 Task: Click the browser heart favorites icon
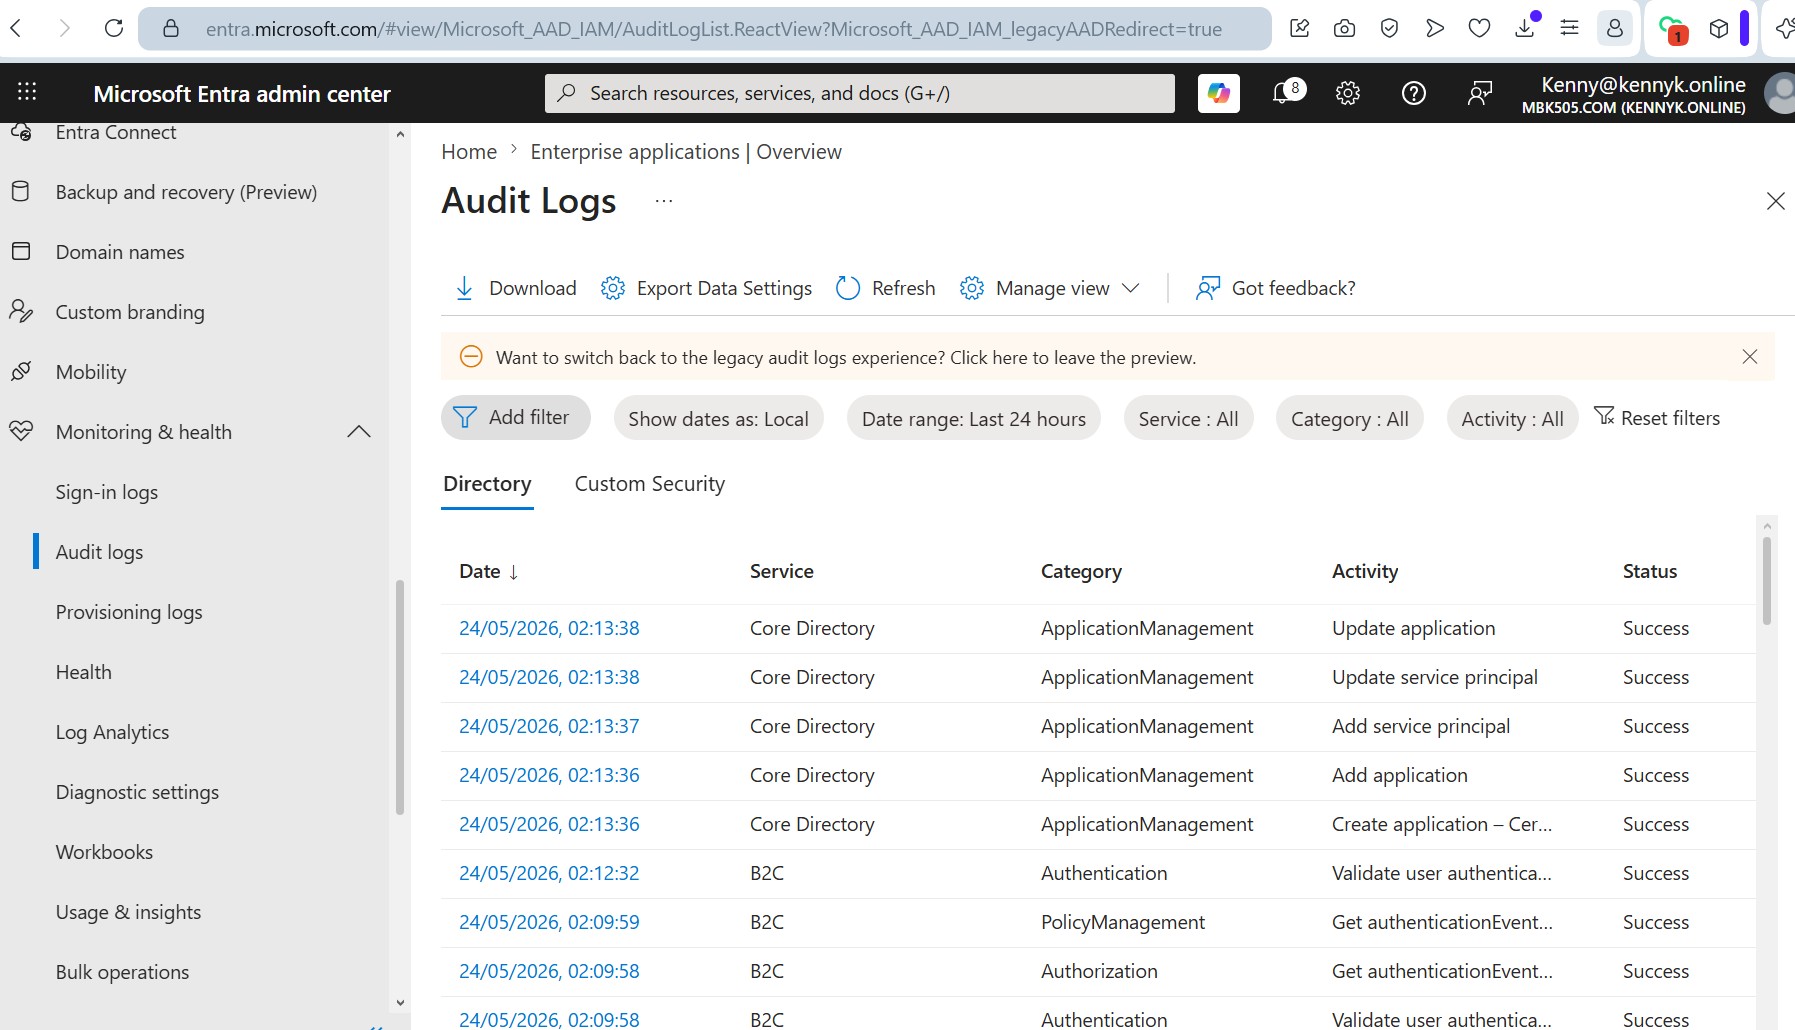(x=1479, y=28)
